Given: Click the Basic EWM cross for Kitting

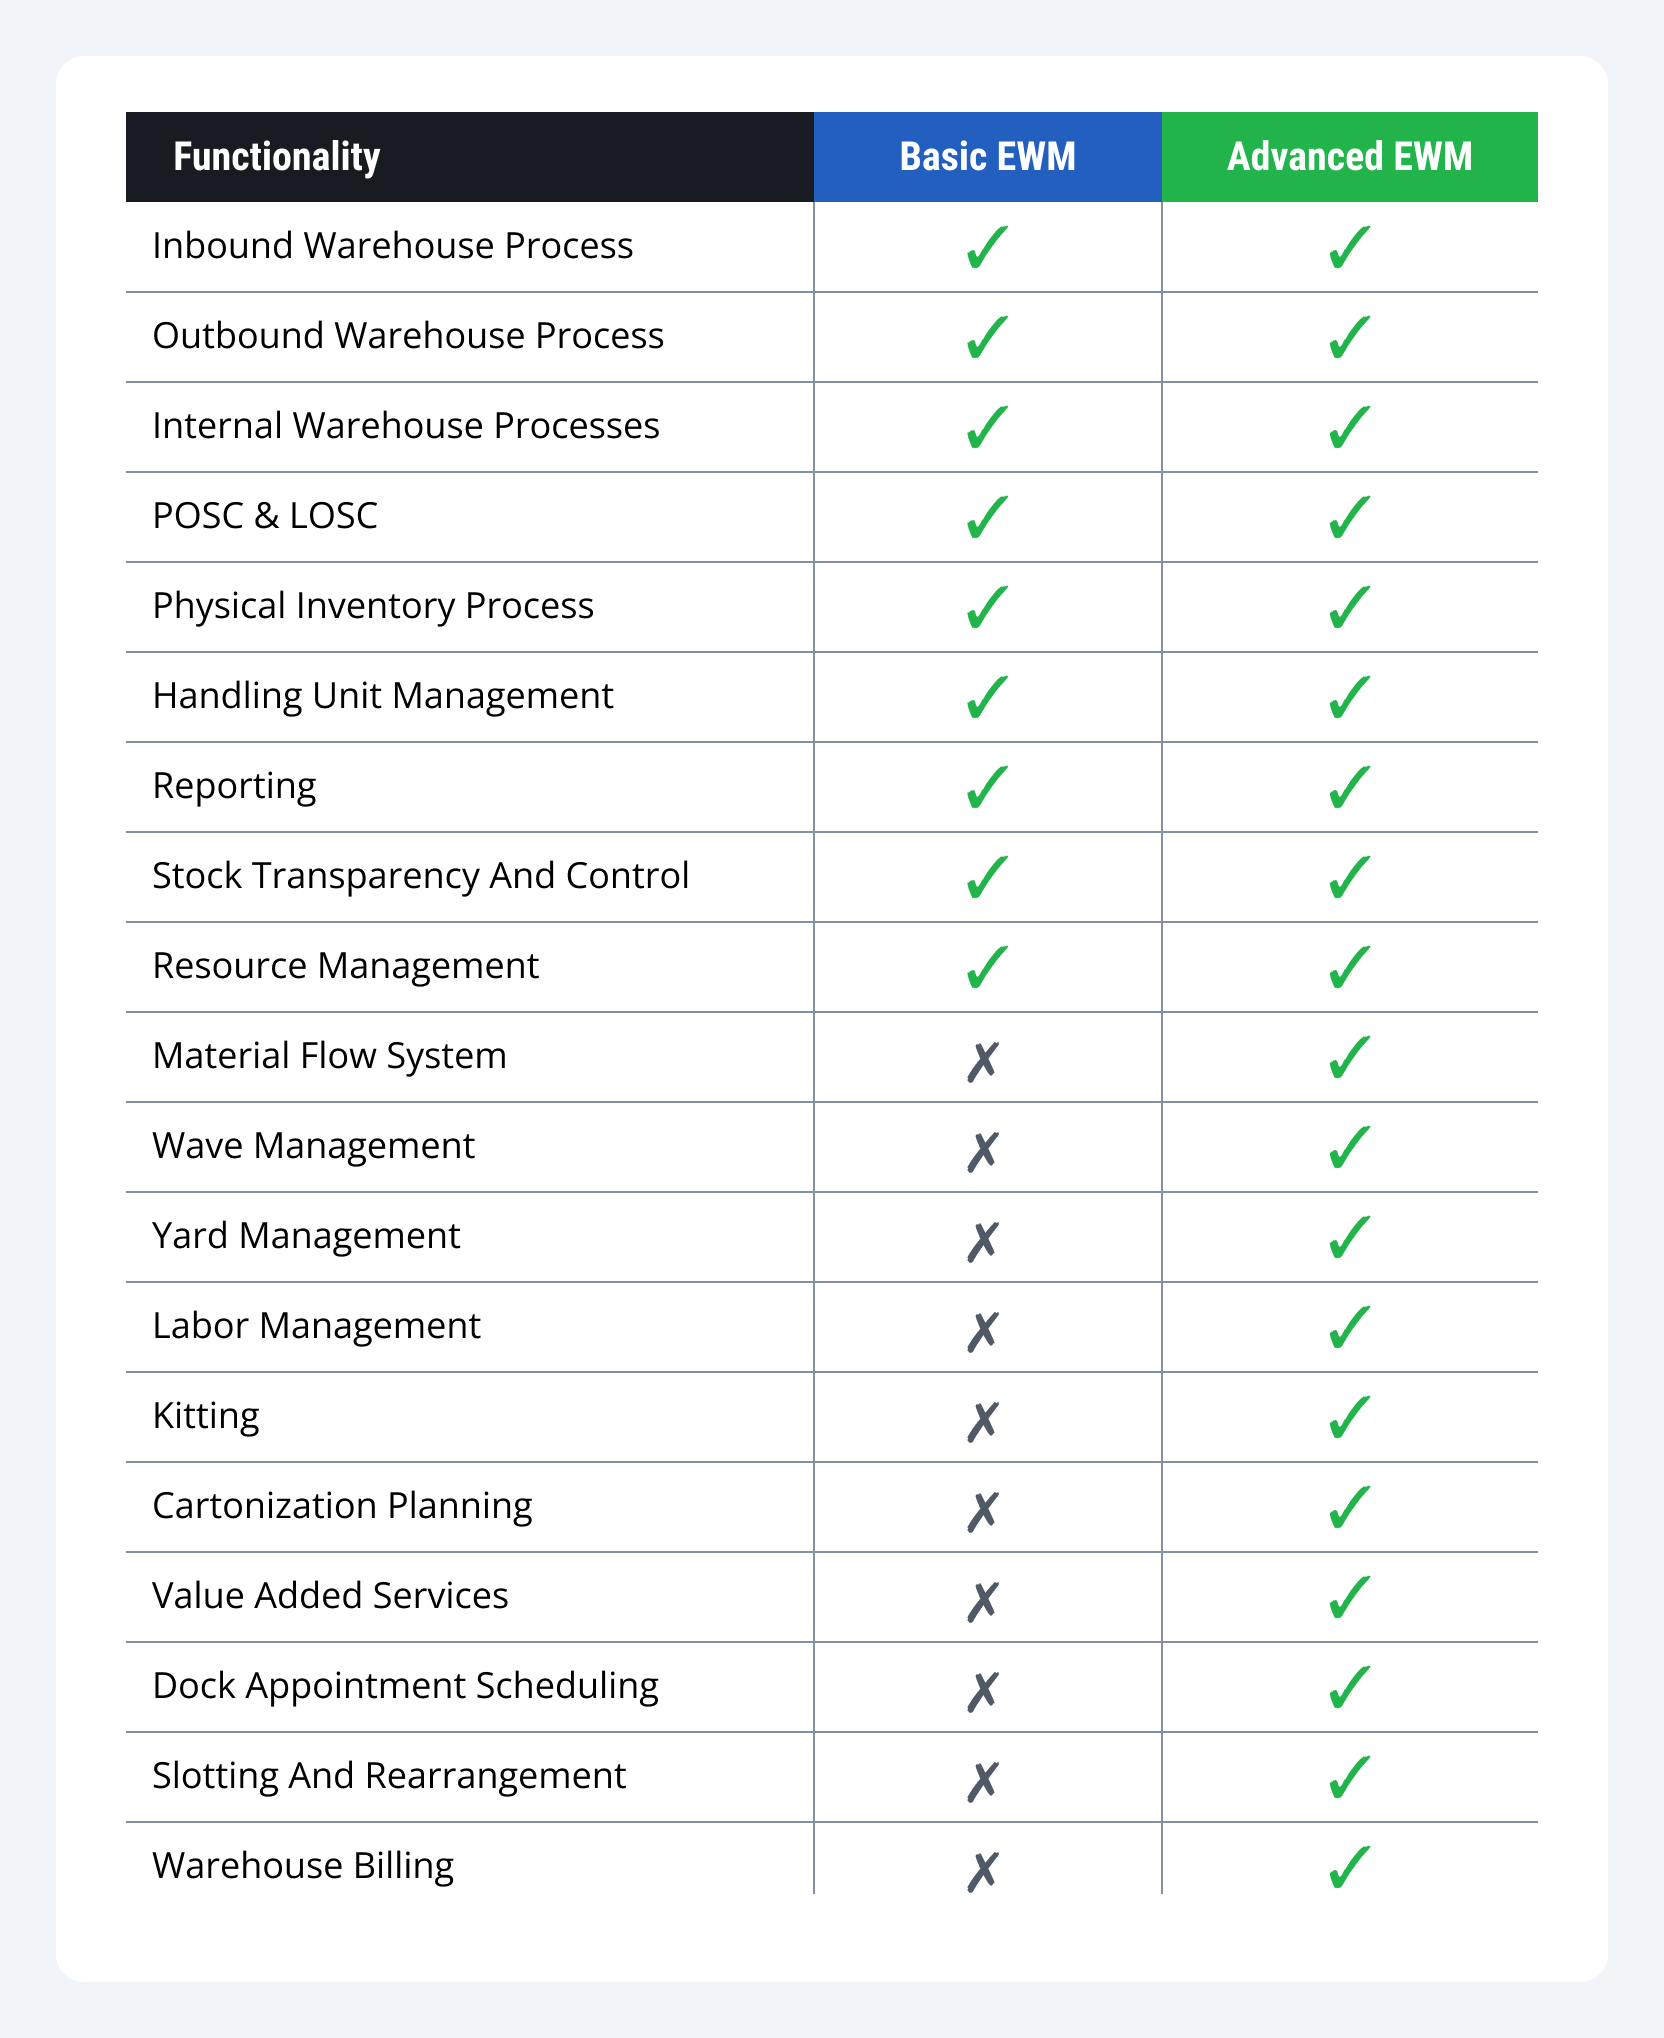Looking at the screenshot, I should click(983, 1421).
